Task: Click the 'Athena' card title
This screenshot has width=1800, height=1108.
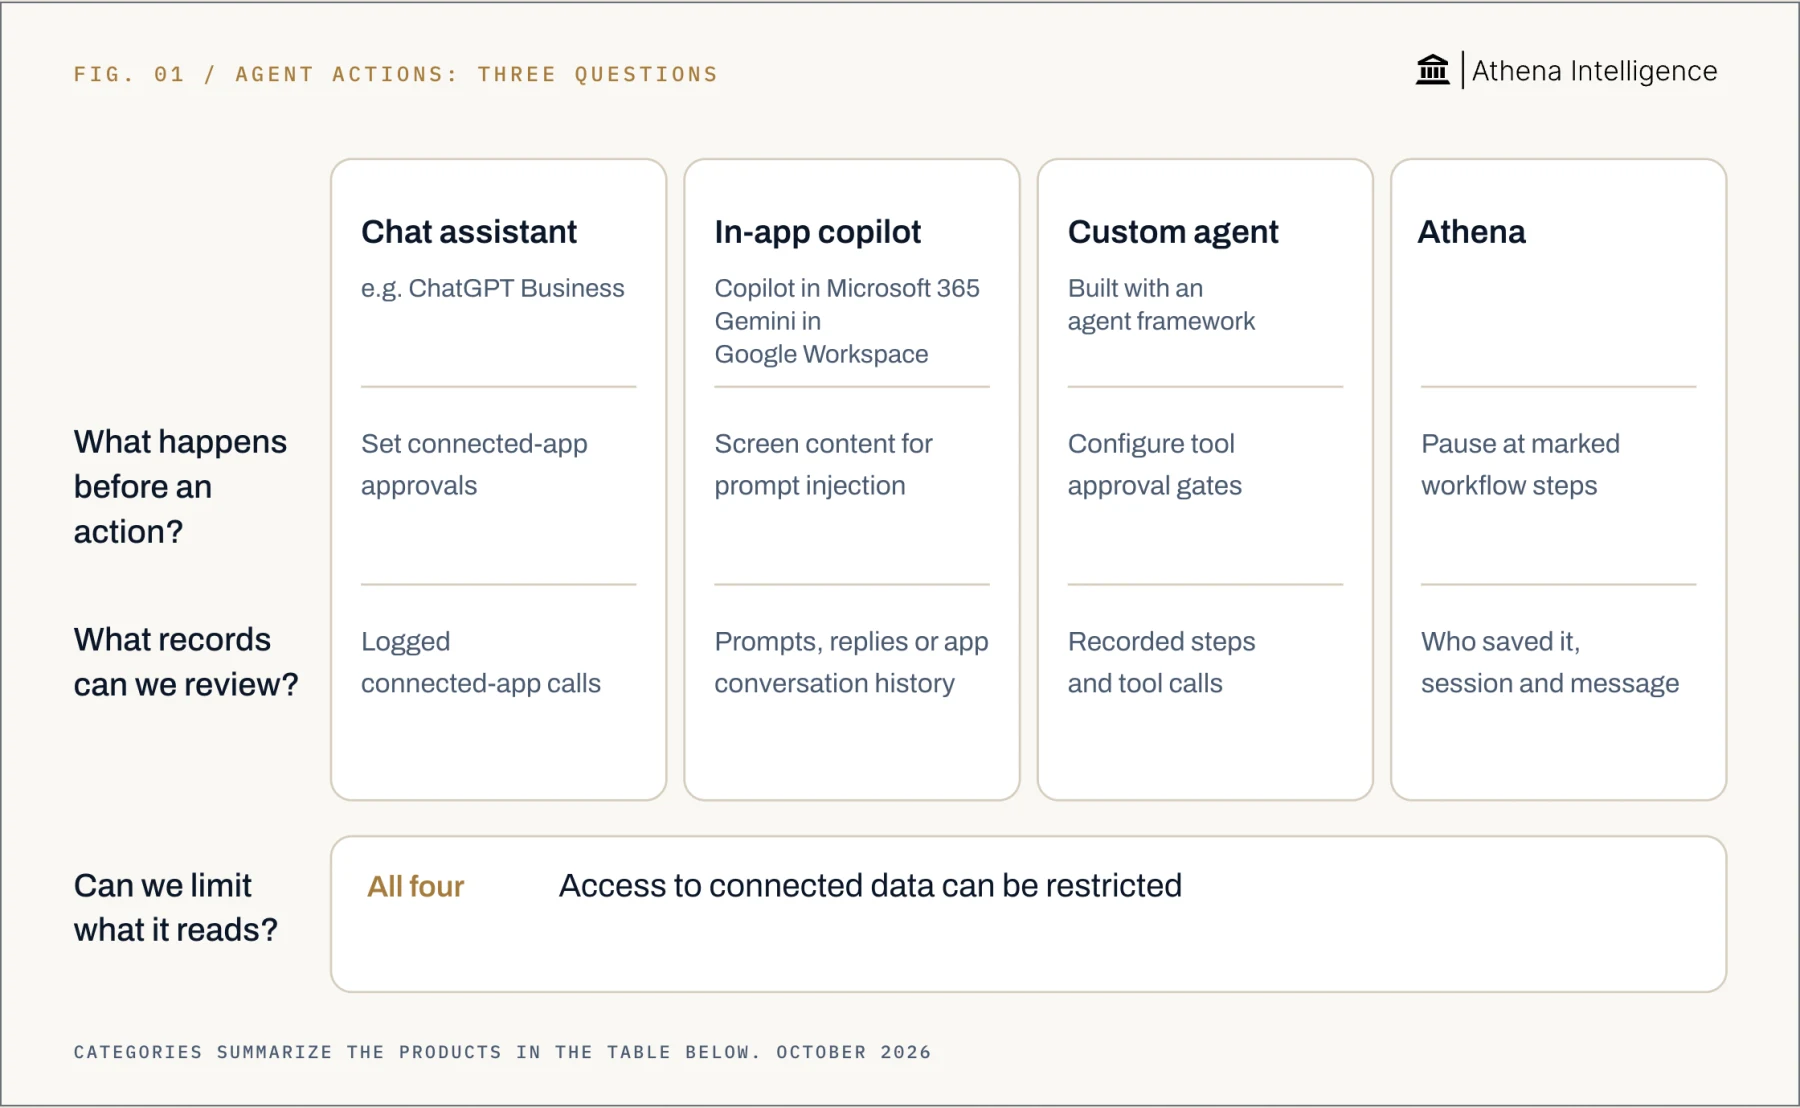Action: tap(1472, 232)
